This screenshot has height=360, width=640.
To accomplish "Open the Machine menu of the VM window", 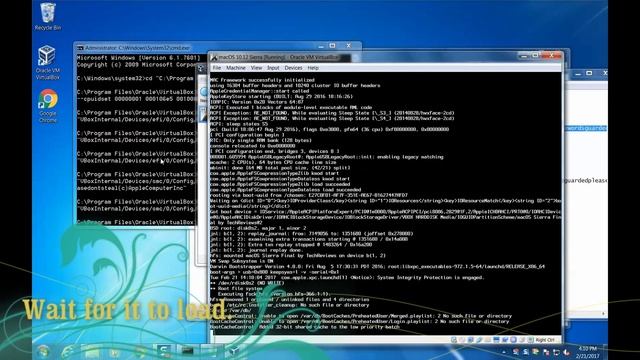I will [x=236, y=68].
